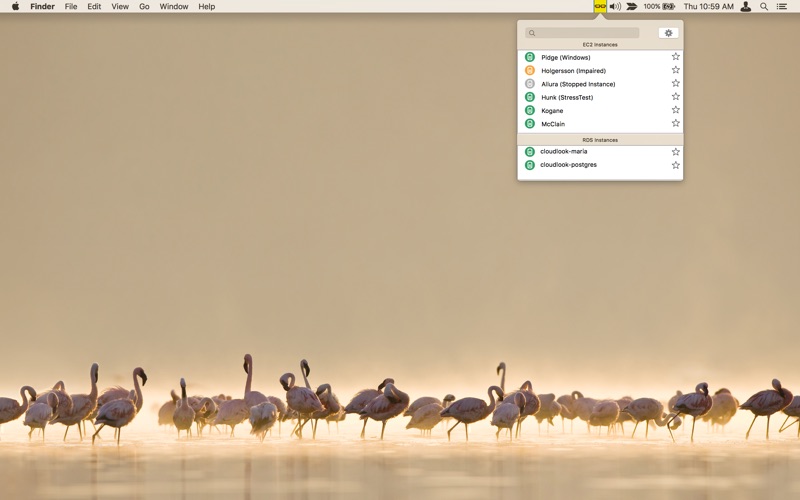This screenshot has width=800, height=500.
Task: Toggle star for cloudlook-postgres
Action: pos(676,165)
